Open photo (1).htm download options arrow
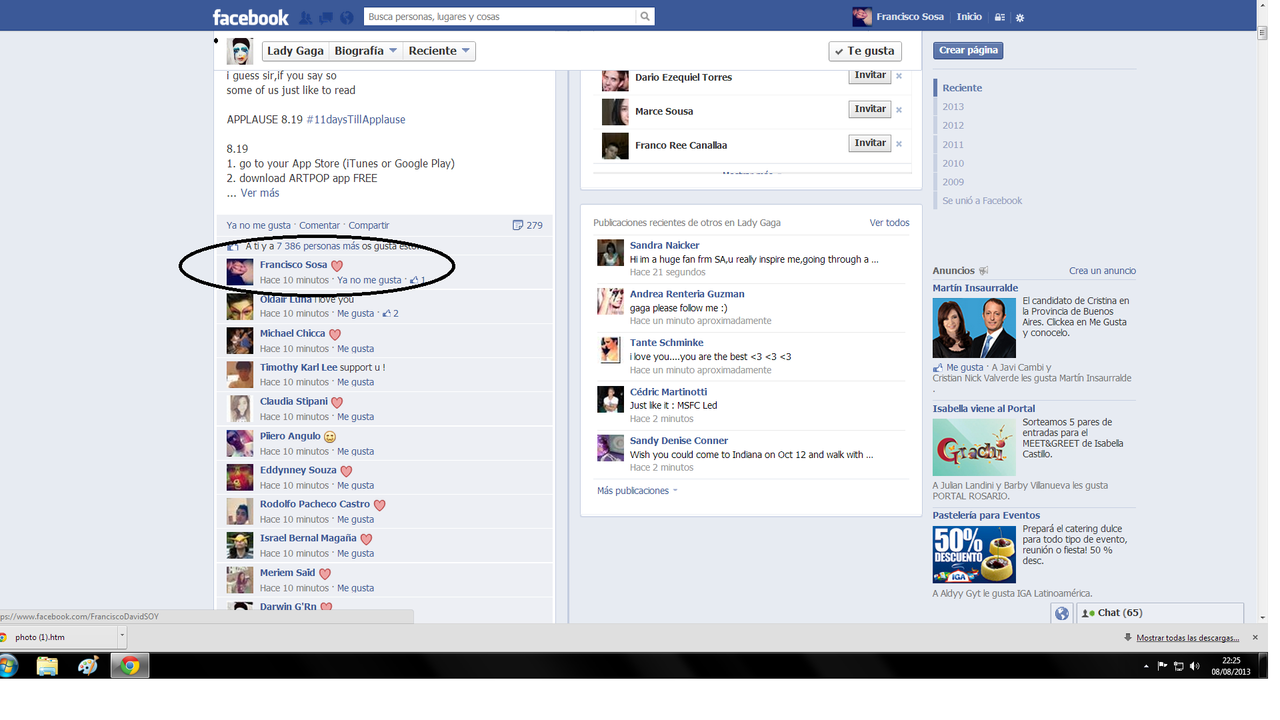 point(122,636)
